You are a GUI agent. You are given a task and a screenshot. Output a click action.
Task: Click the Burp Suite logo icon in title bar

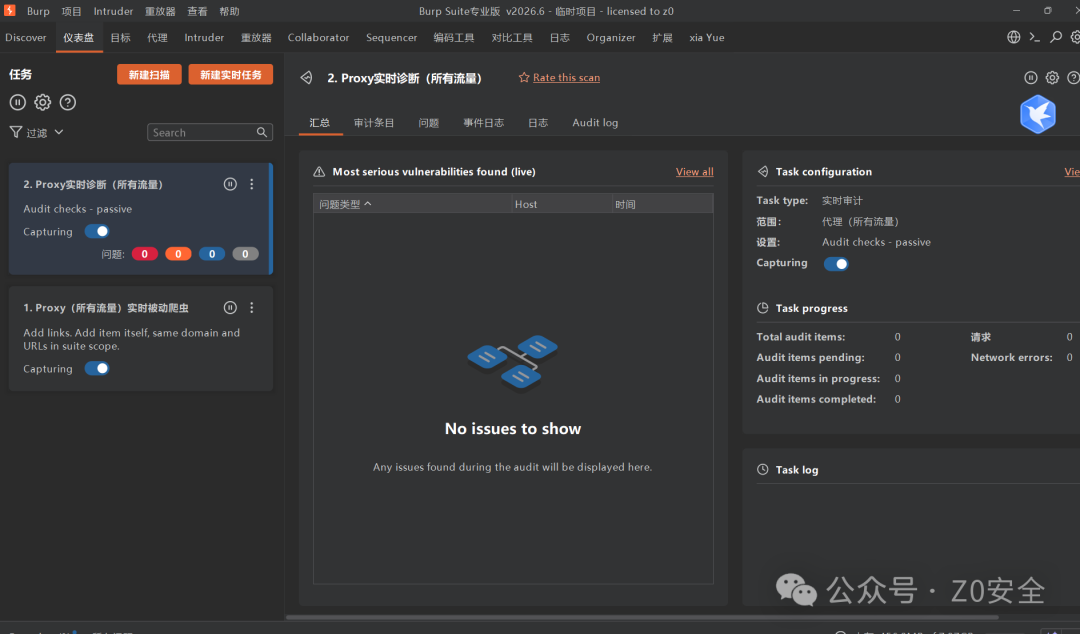pyautogui.click(x=9, y=10)
